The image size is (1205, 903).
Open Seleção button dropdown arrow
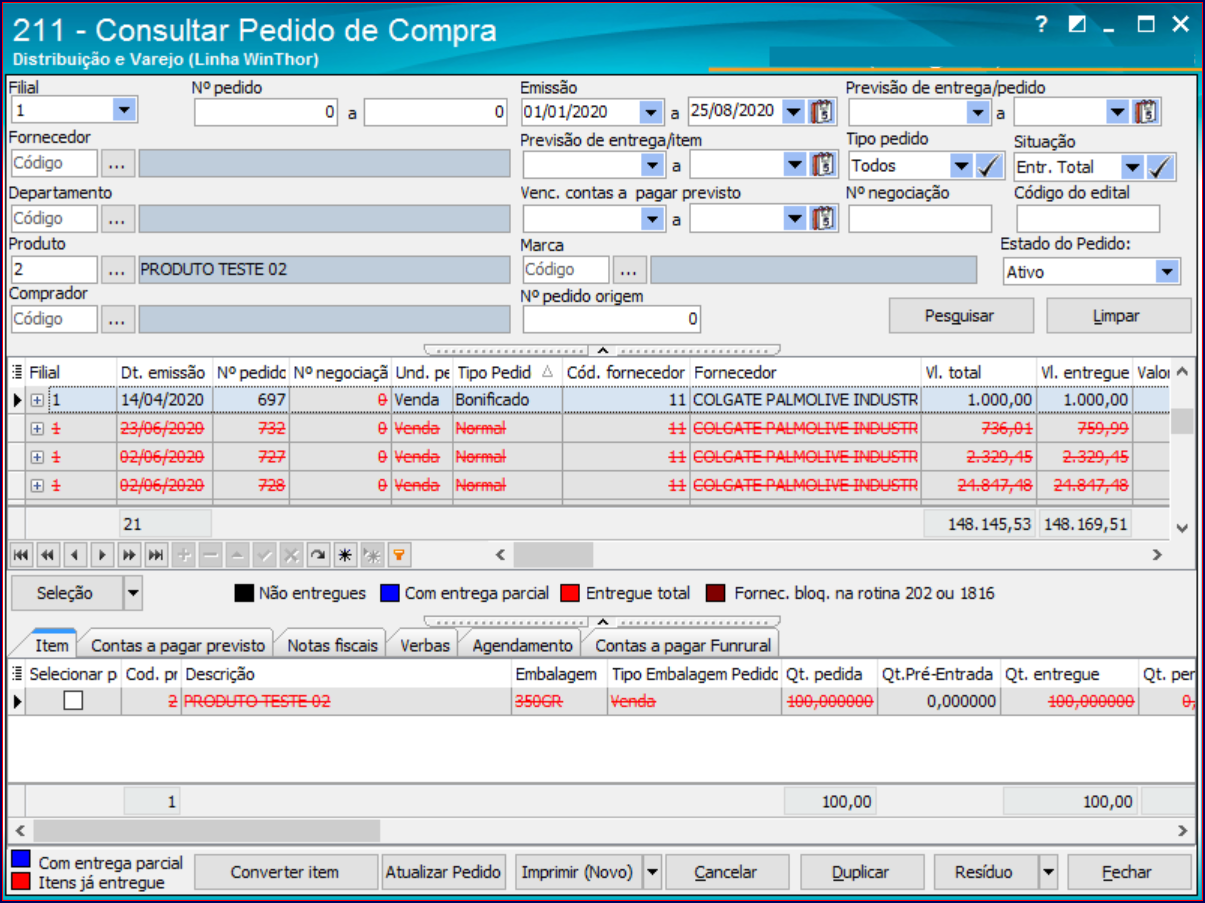tap(133, 593)
